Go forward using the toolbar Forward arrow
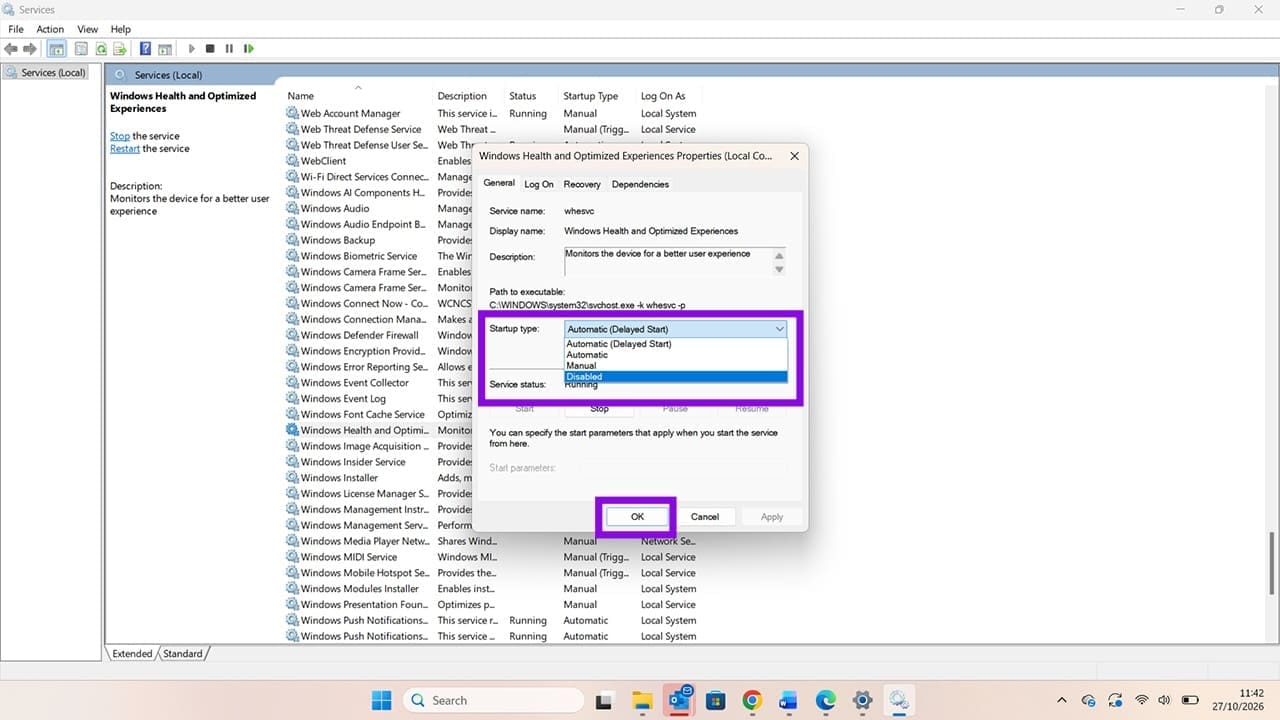This screenshot has height=720, width=1280. point(30,48)
